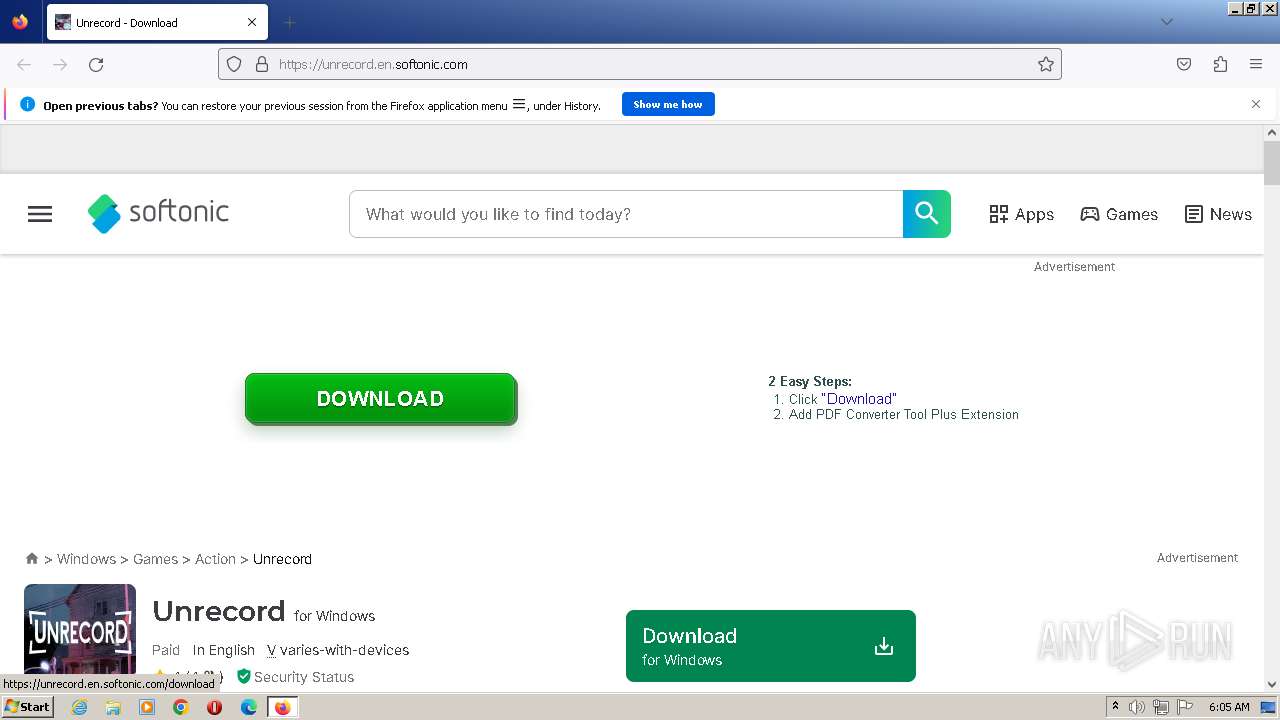
Task: Open the News section
Action: 1218,214
